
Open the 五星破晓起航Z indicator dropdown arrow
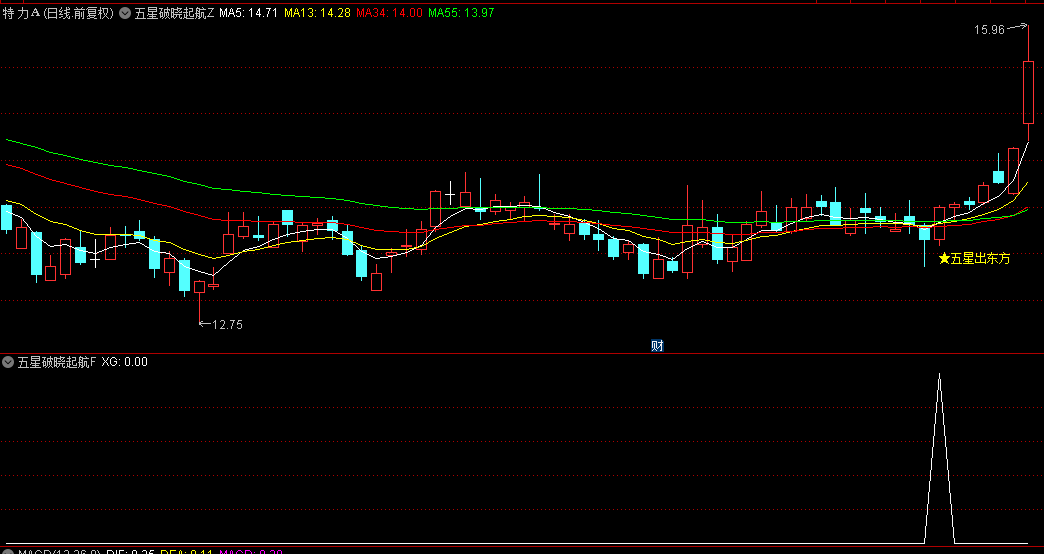click(x=125, y=13)
